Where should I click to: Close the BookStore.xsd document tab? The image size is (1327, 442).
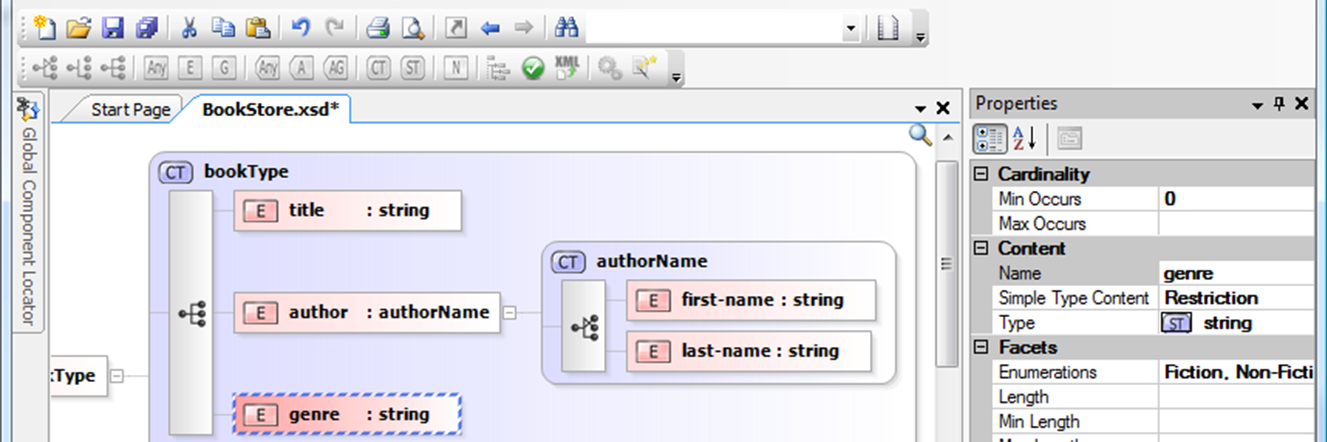coord(942,108)
